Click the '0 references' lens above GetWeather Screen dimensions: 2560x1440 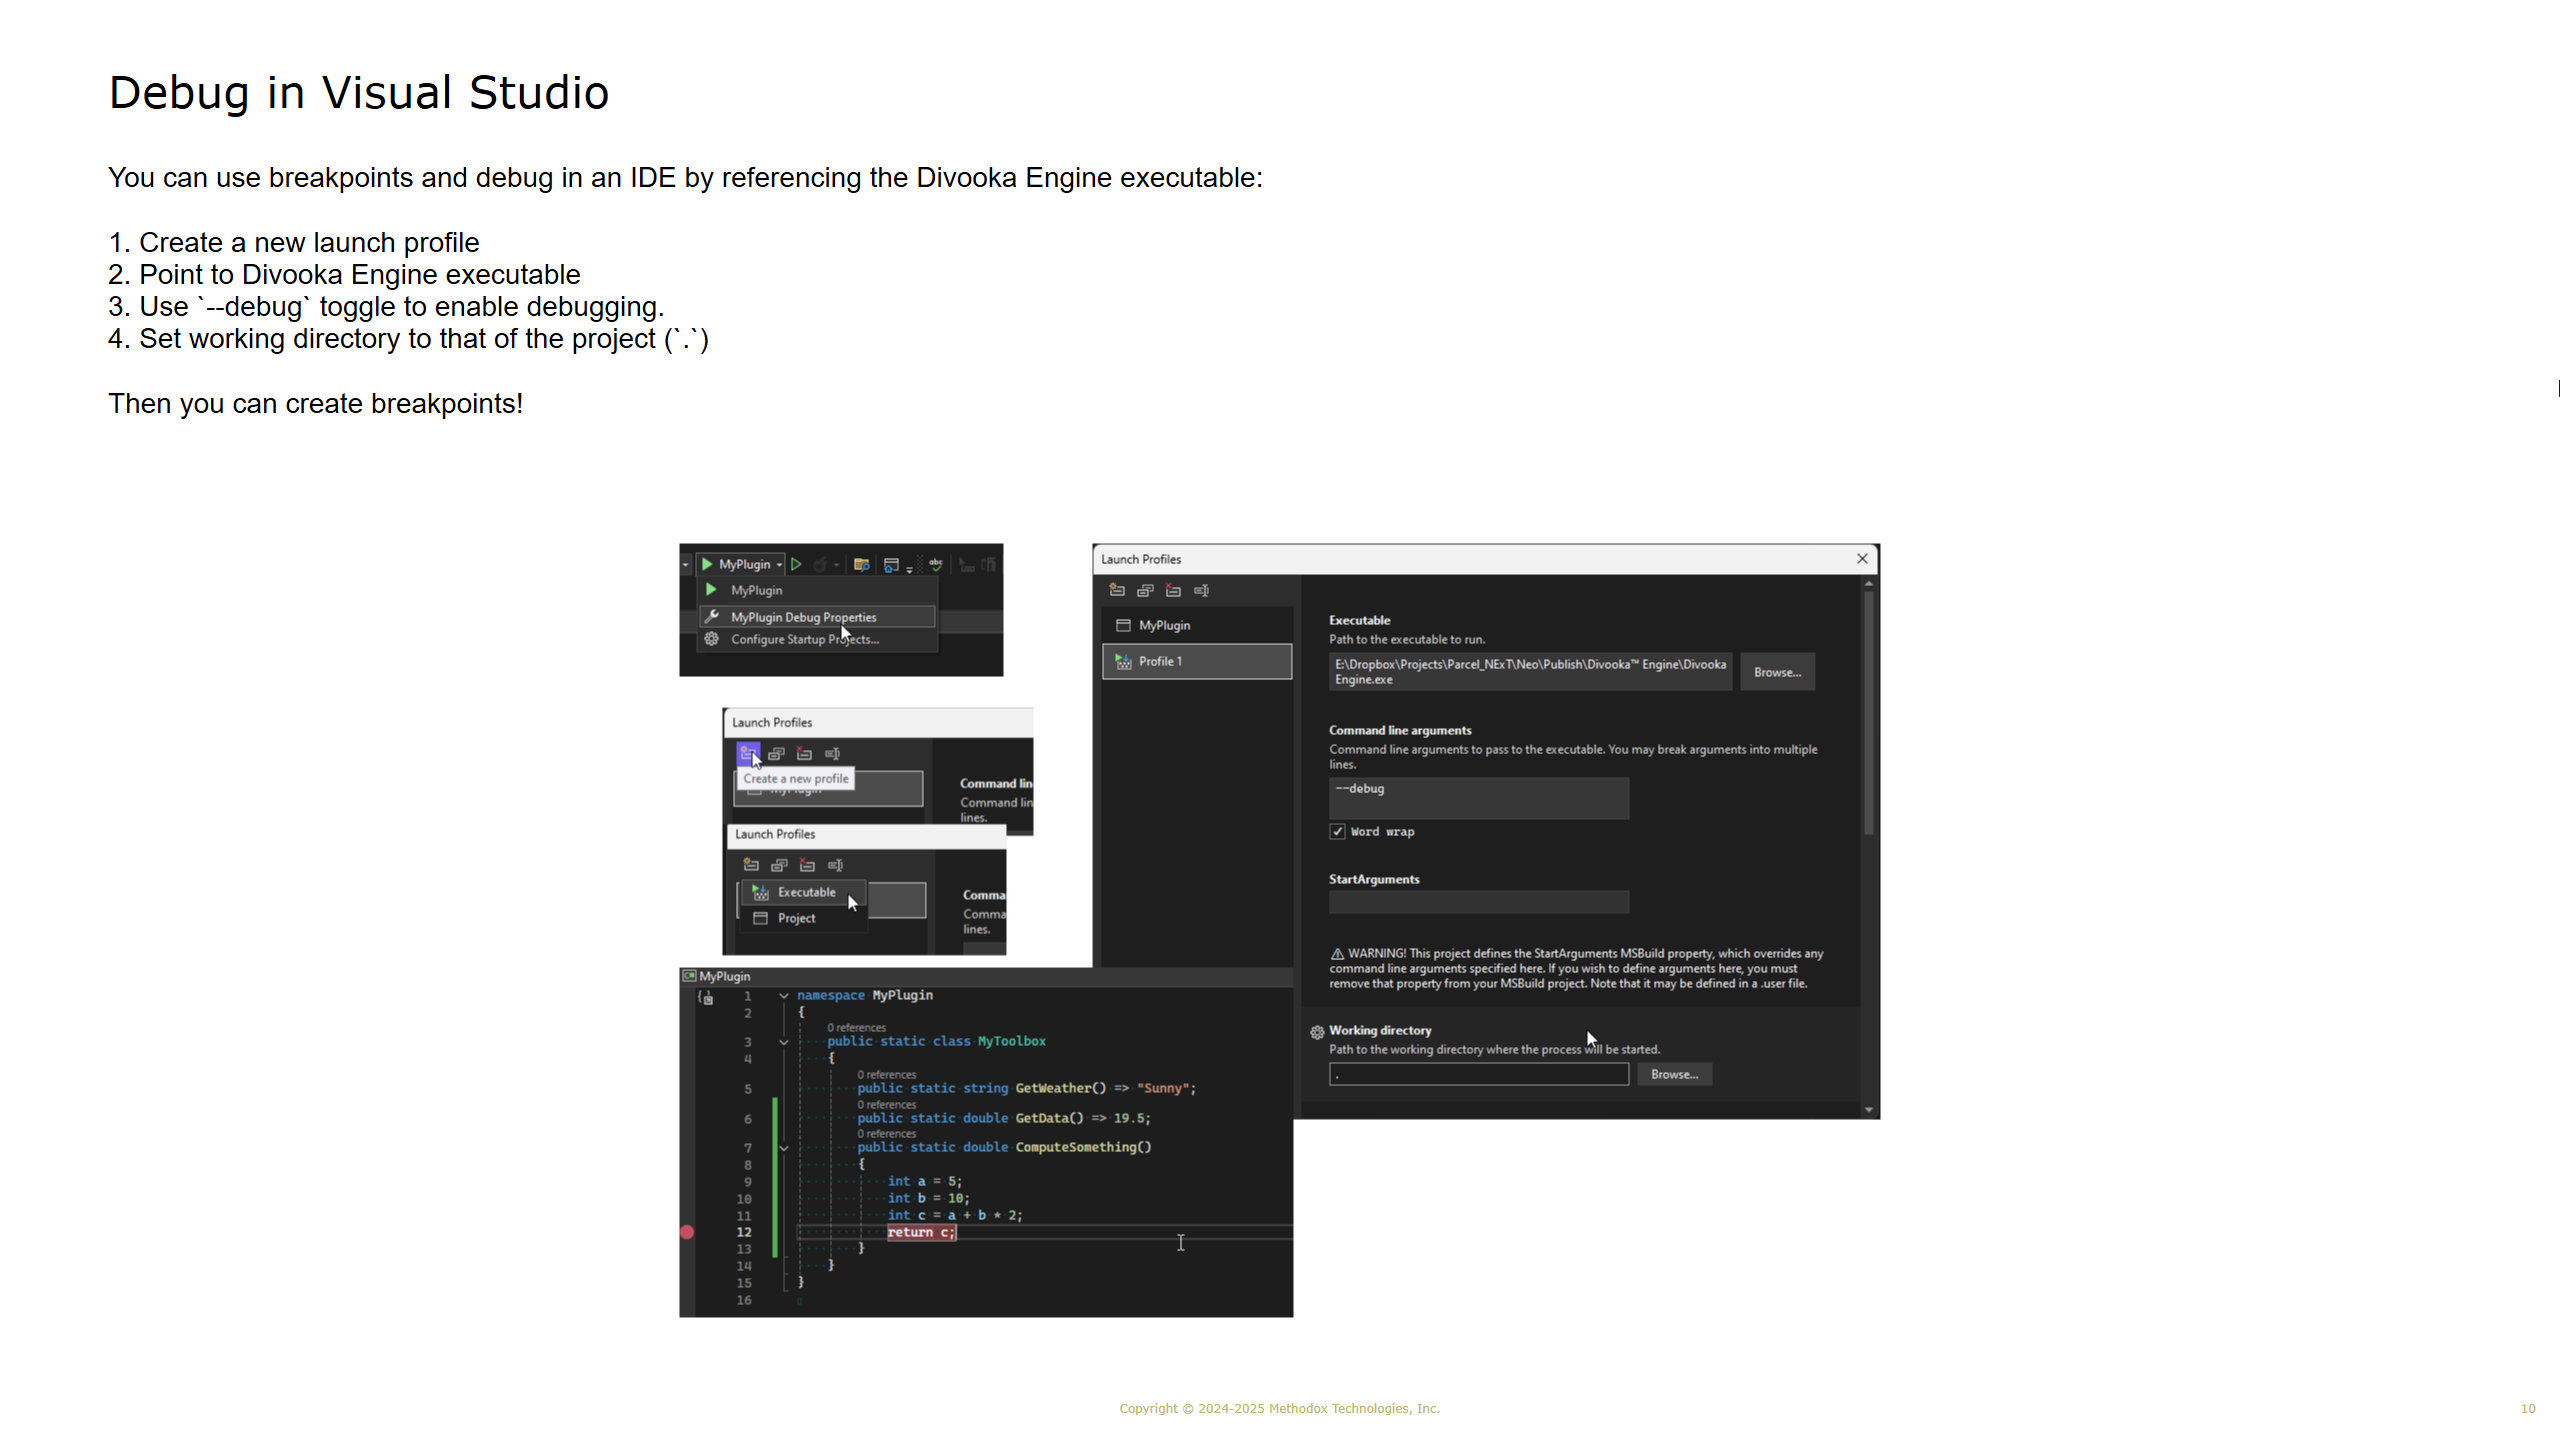pos(887,1074)
